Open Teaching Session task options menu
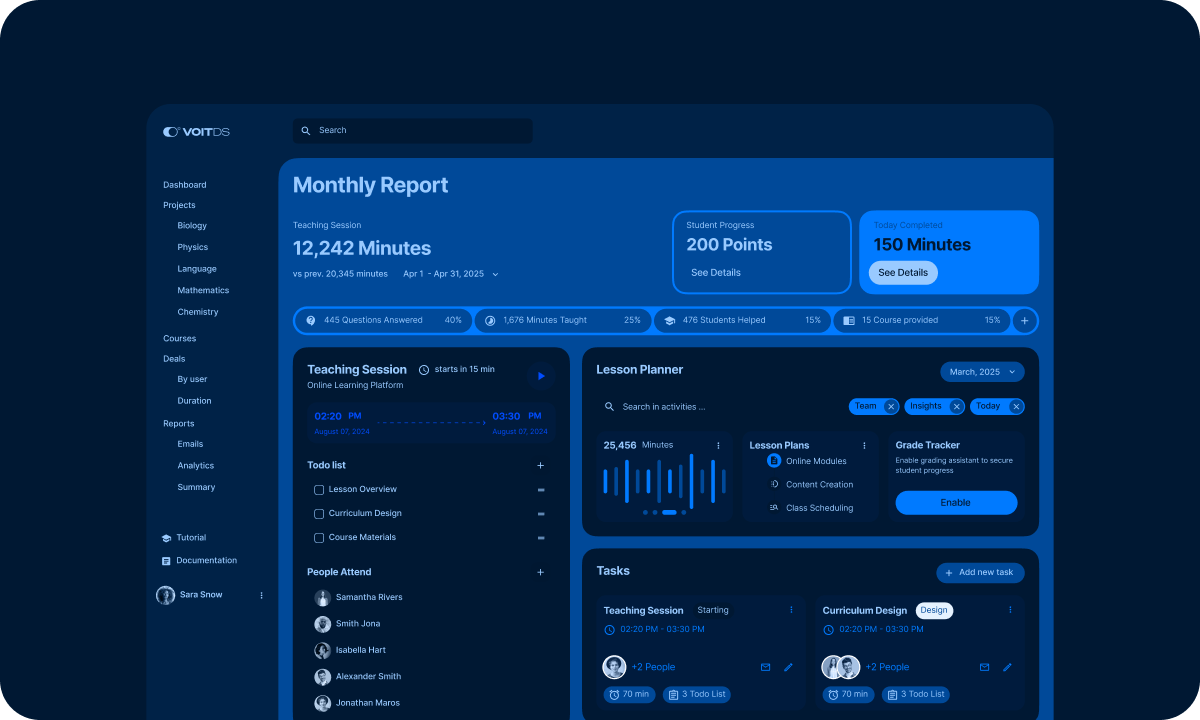 click(x=791, y=610)
